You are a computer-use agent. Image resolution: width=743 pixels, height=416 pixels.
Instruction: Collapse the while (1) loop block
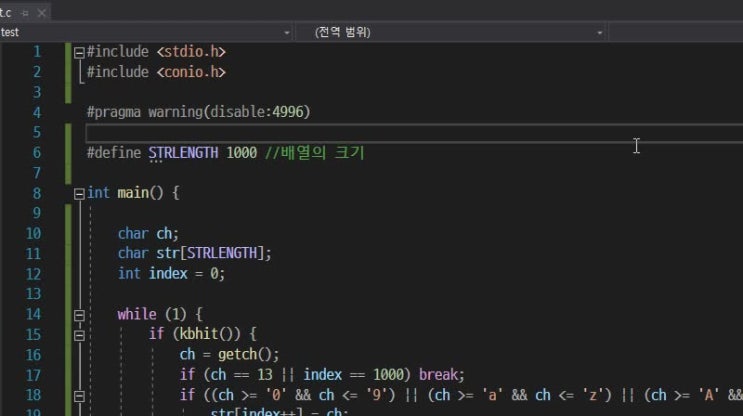79,315
